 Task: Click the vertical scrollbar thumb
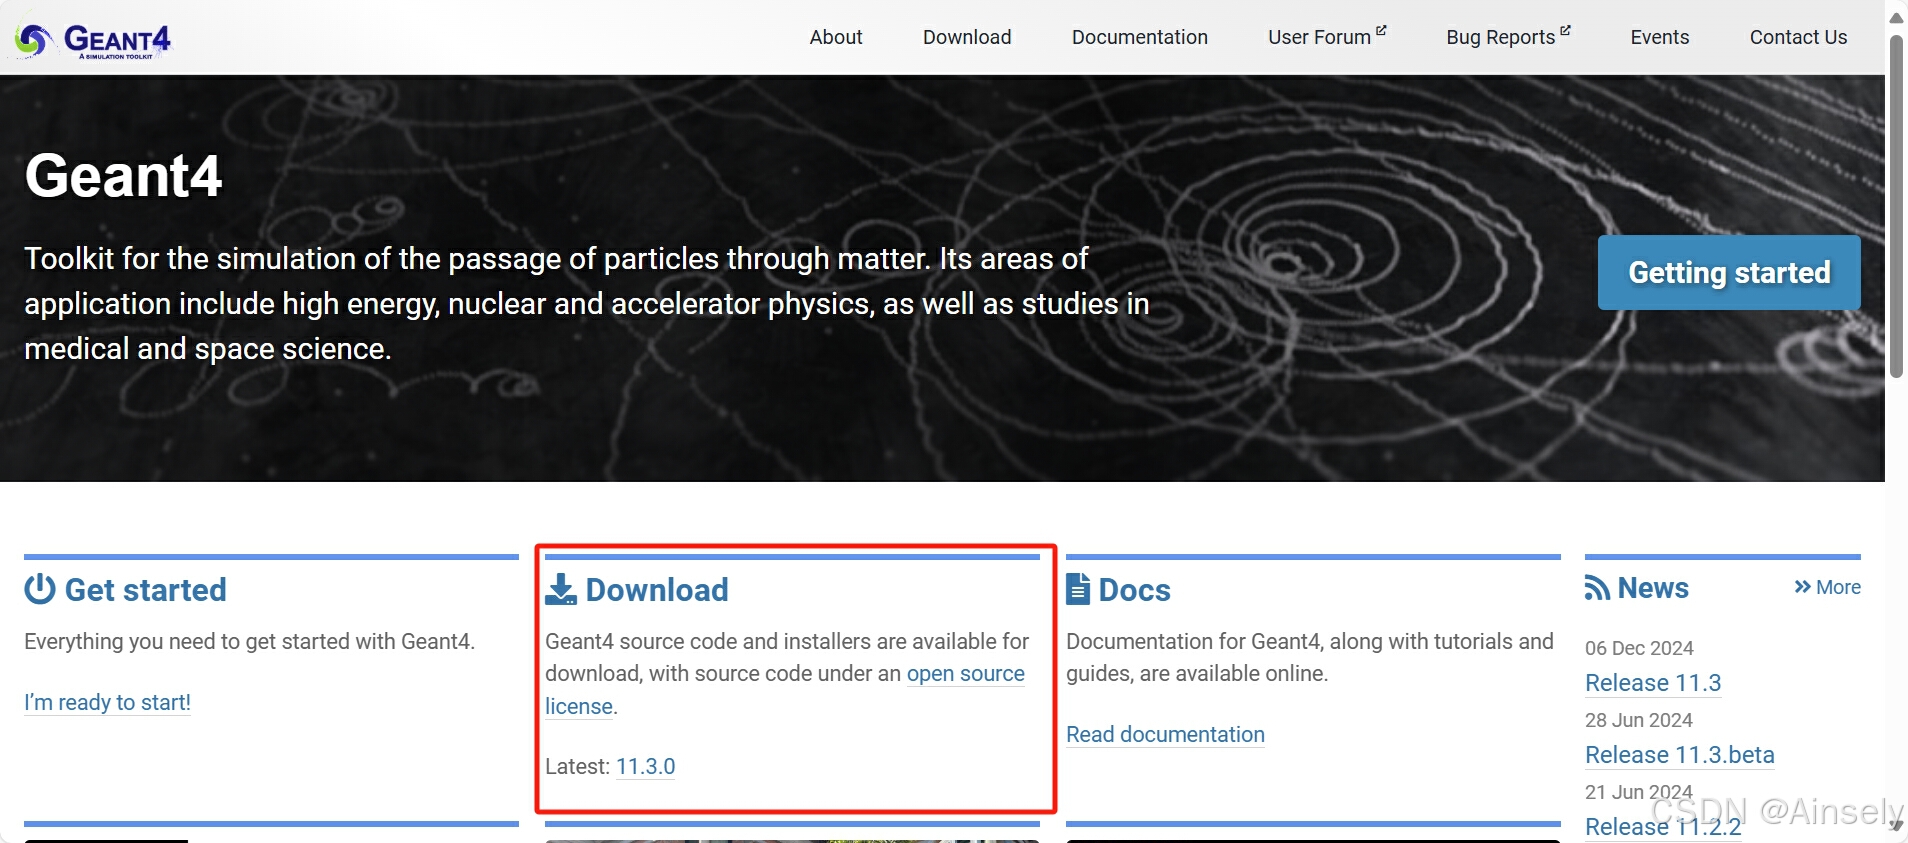tap(1896, 206)
